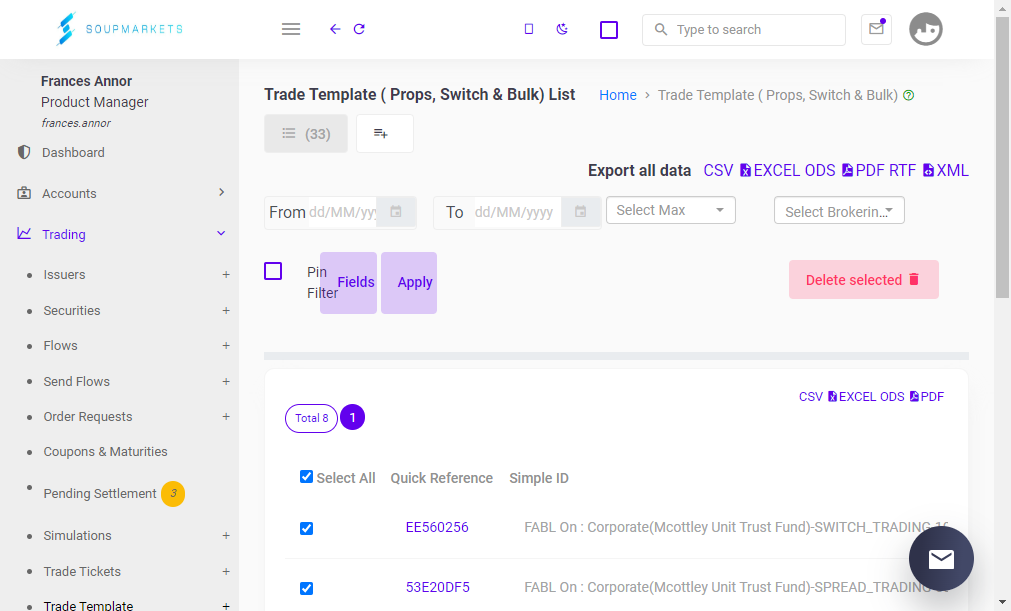
Task: Open Coupons & Maturities menu item
Action: [x=105, y=452]
